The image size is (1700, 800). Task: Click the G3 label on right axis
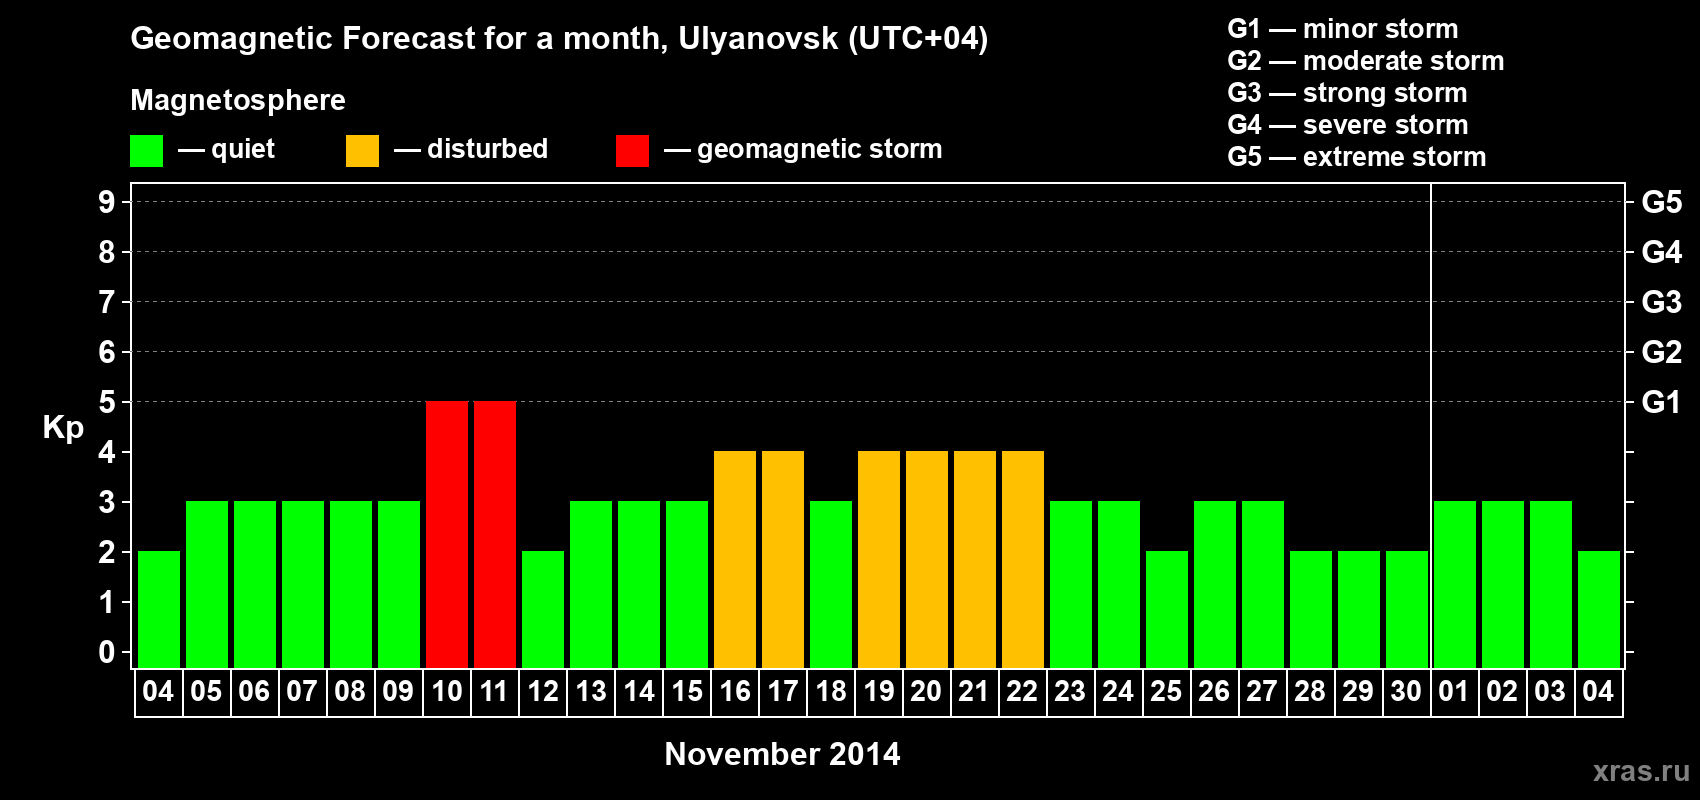click(x=1662, y=302)
